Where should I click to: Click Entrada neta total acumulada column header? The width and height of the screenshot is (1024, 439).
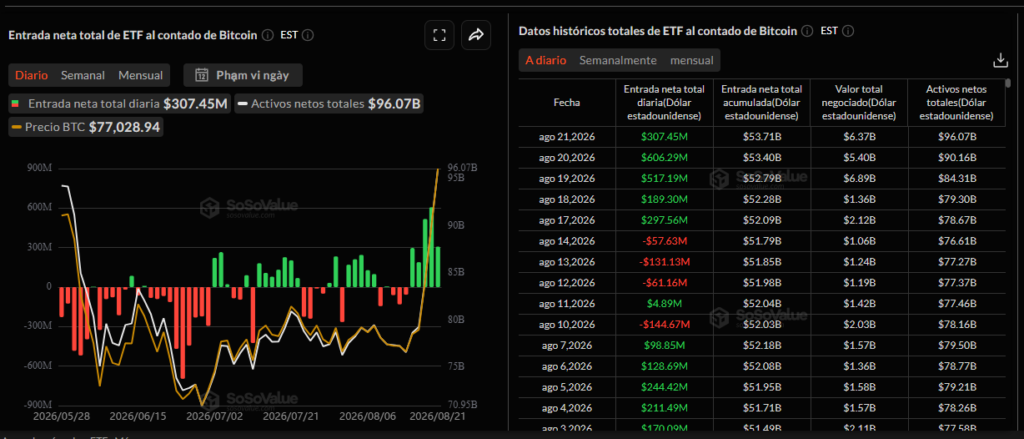(761, 102)
